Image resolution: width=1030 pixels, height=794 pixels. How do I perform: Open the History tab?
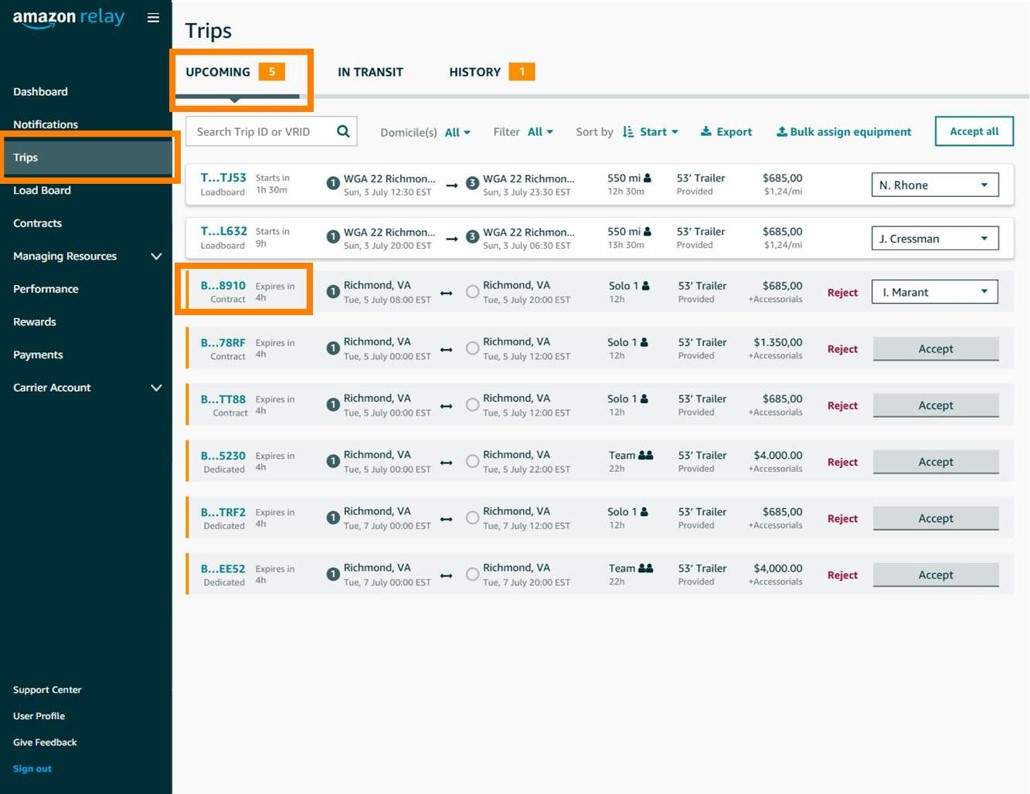click(x=475, y=72)
